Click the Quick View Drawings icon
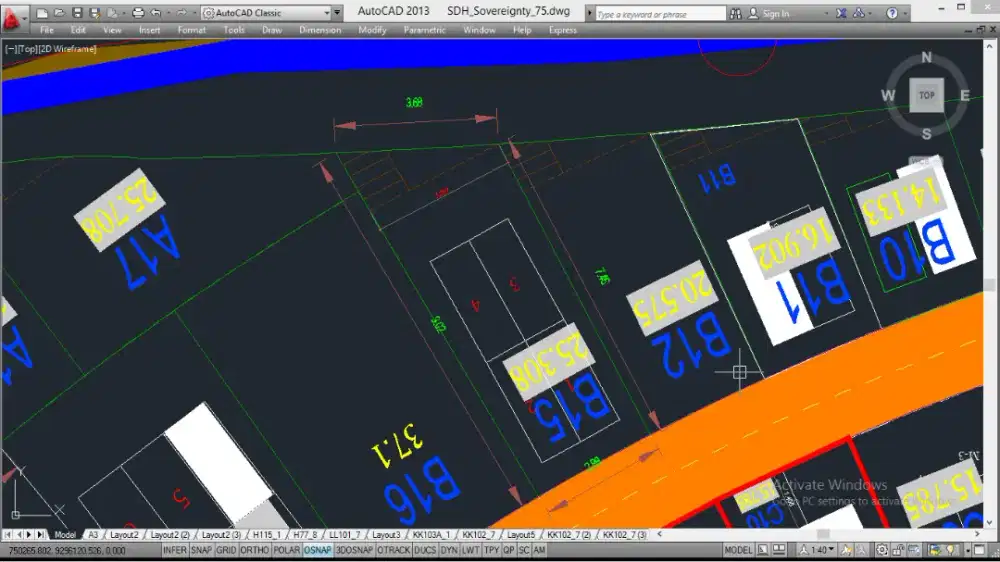1000x562 pixels. tap(779, 550)
